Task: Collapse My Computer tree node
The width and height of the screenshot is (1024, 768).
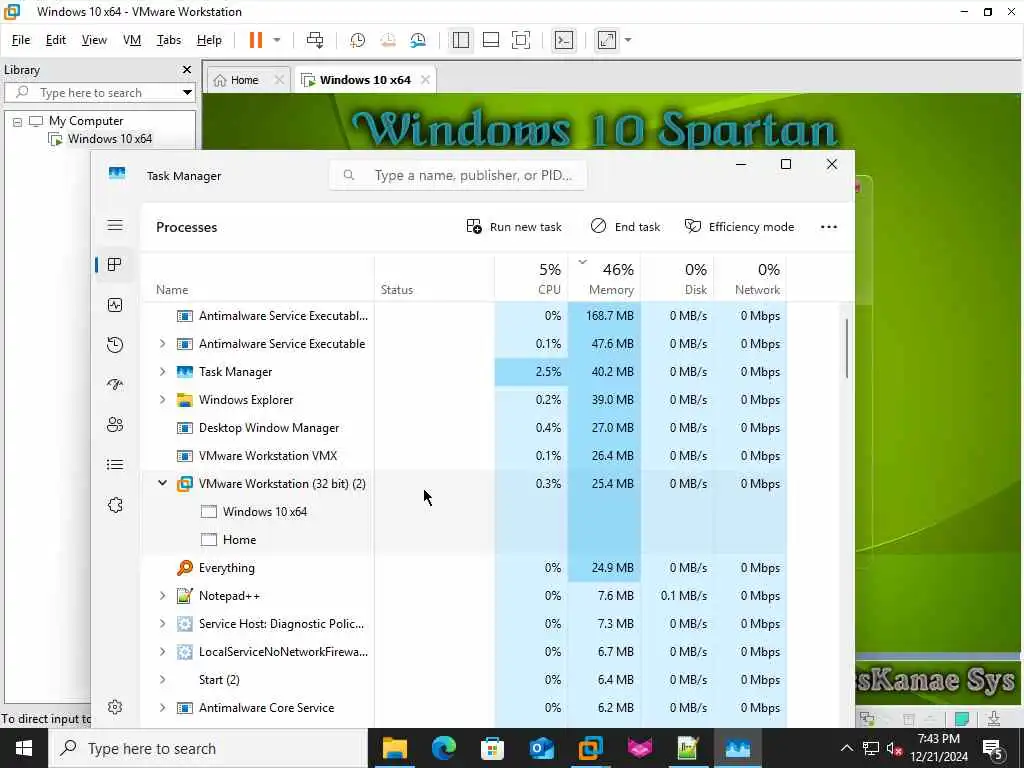Action: click(18, 121)
